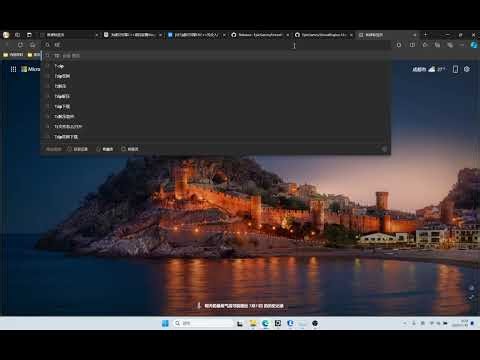Screen dimensions: 480x360
Task: Open the Settings and more ellipsis menu
Action: 462,45
